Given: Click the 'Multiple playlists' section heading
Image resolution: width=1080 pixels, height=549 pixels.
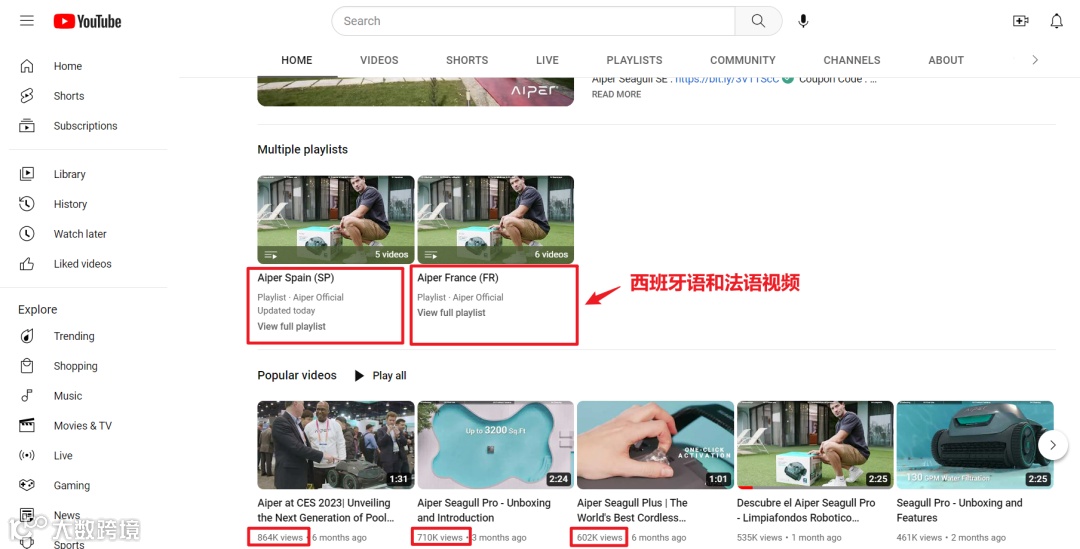Looking at the screenshot, I should (302, 149).
